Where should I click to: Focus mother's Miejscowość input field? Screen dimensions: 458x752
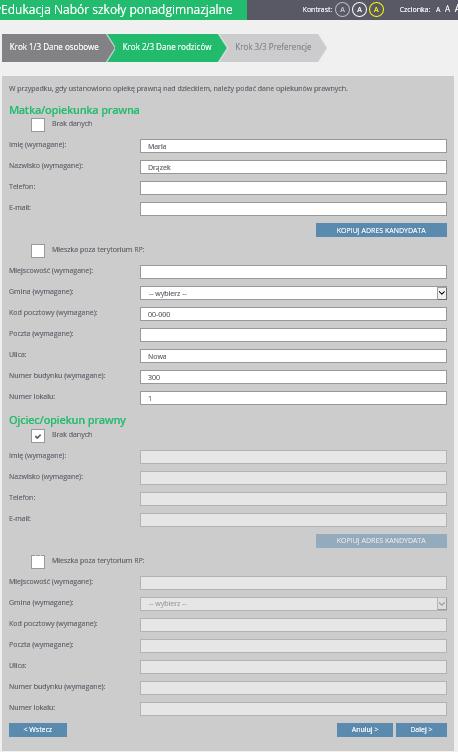[x=293, y=272]
